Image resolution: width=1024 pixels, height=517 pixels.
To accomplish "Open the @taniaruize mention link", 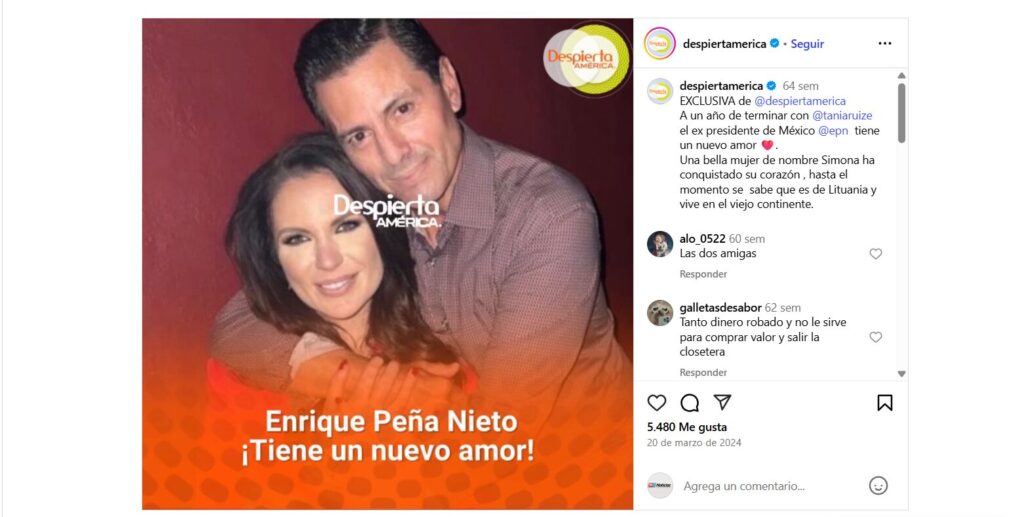I will tap(842, 116).
